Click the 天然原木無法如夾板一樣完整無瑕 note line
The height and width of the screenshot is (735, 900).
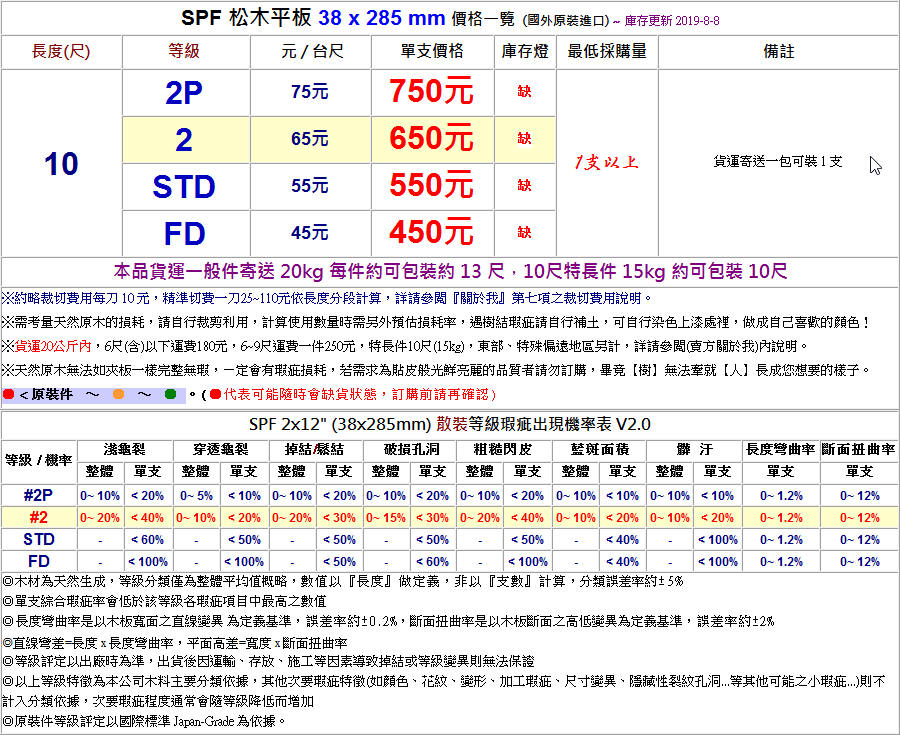coord(436,371)
